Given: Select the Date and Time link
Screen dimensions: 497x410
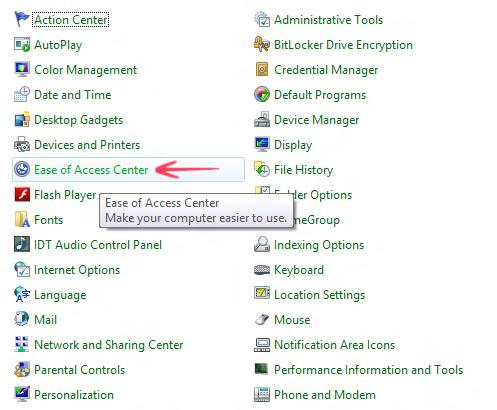Looking at the screenshot, I should (x=73, y=95).
